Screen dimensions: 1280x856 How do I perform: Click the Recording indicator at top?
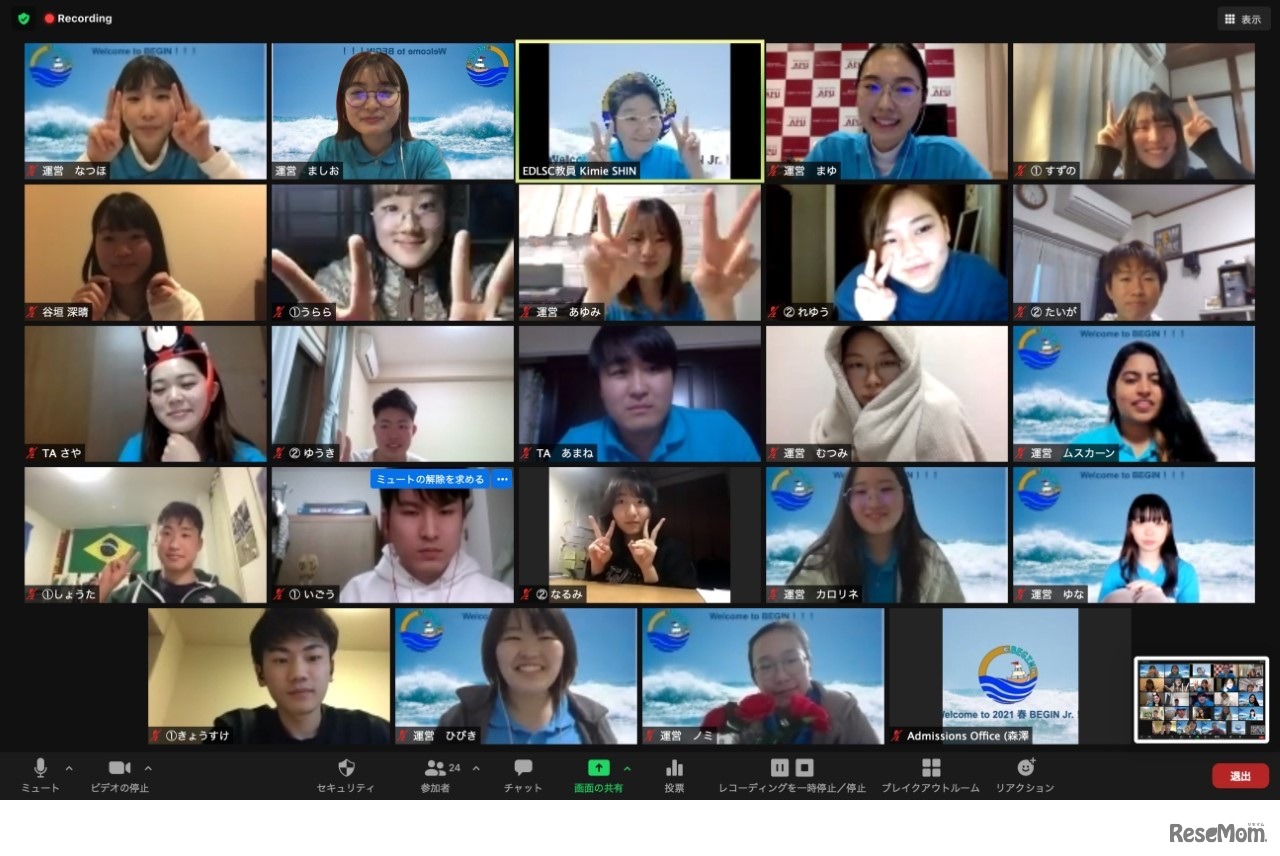click(x=78, y=19)
